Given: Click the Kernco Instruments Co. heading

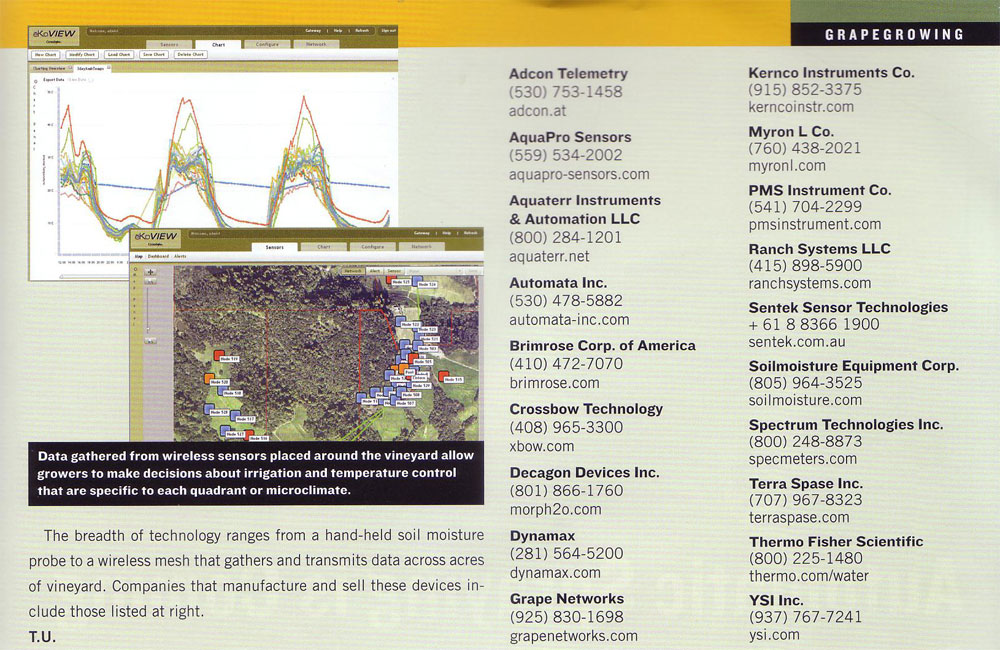Looking at the screenshot, I should 832,73.
